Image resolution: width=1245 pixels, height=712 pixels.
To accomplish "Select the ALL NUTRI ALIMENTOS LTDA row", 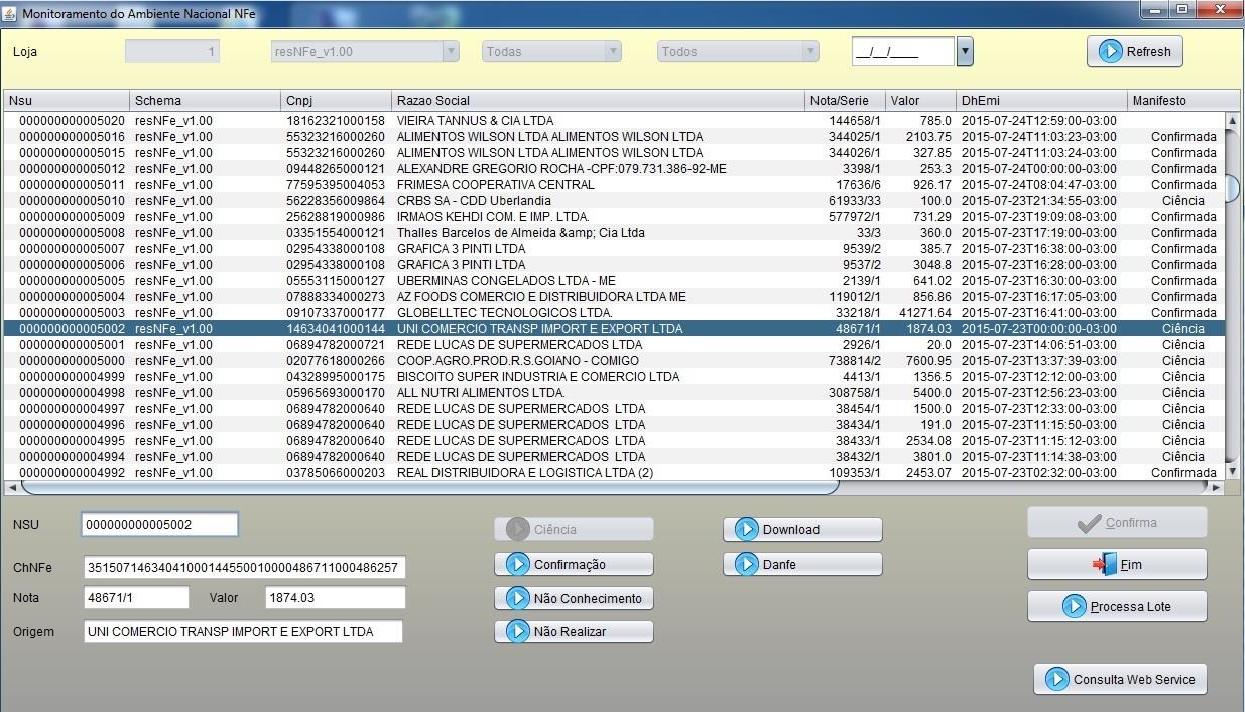I will [x=614, y=392].
